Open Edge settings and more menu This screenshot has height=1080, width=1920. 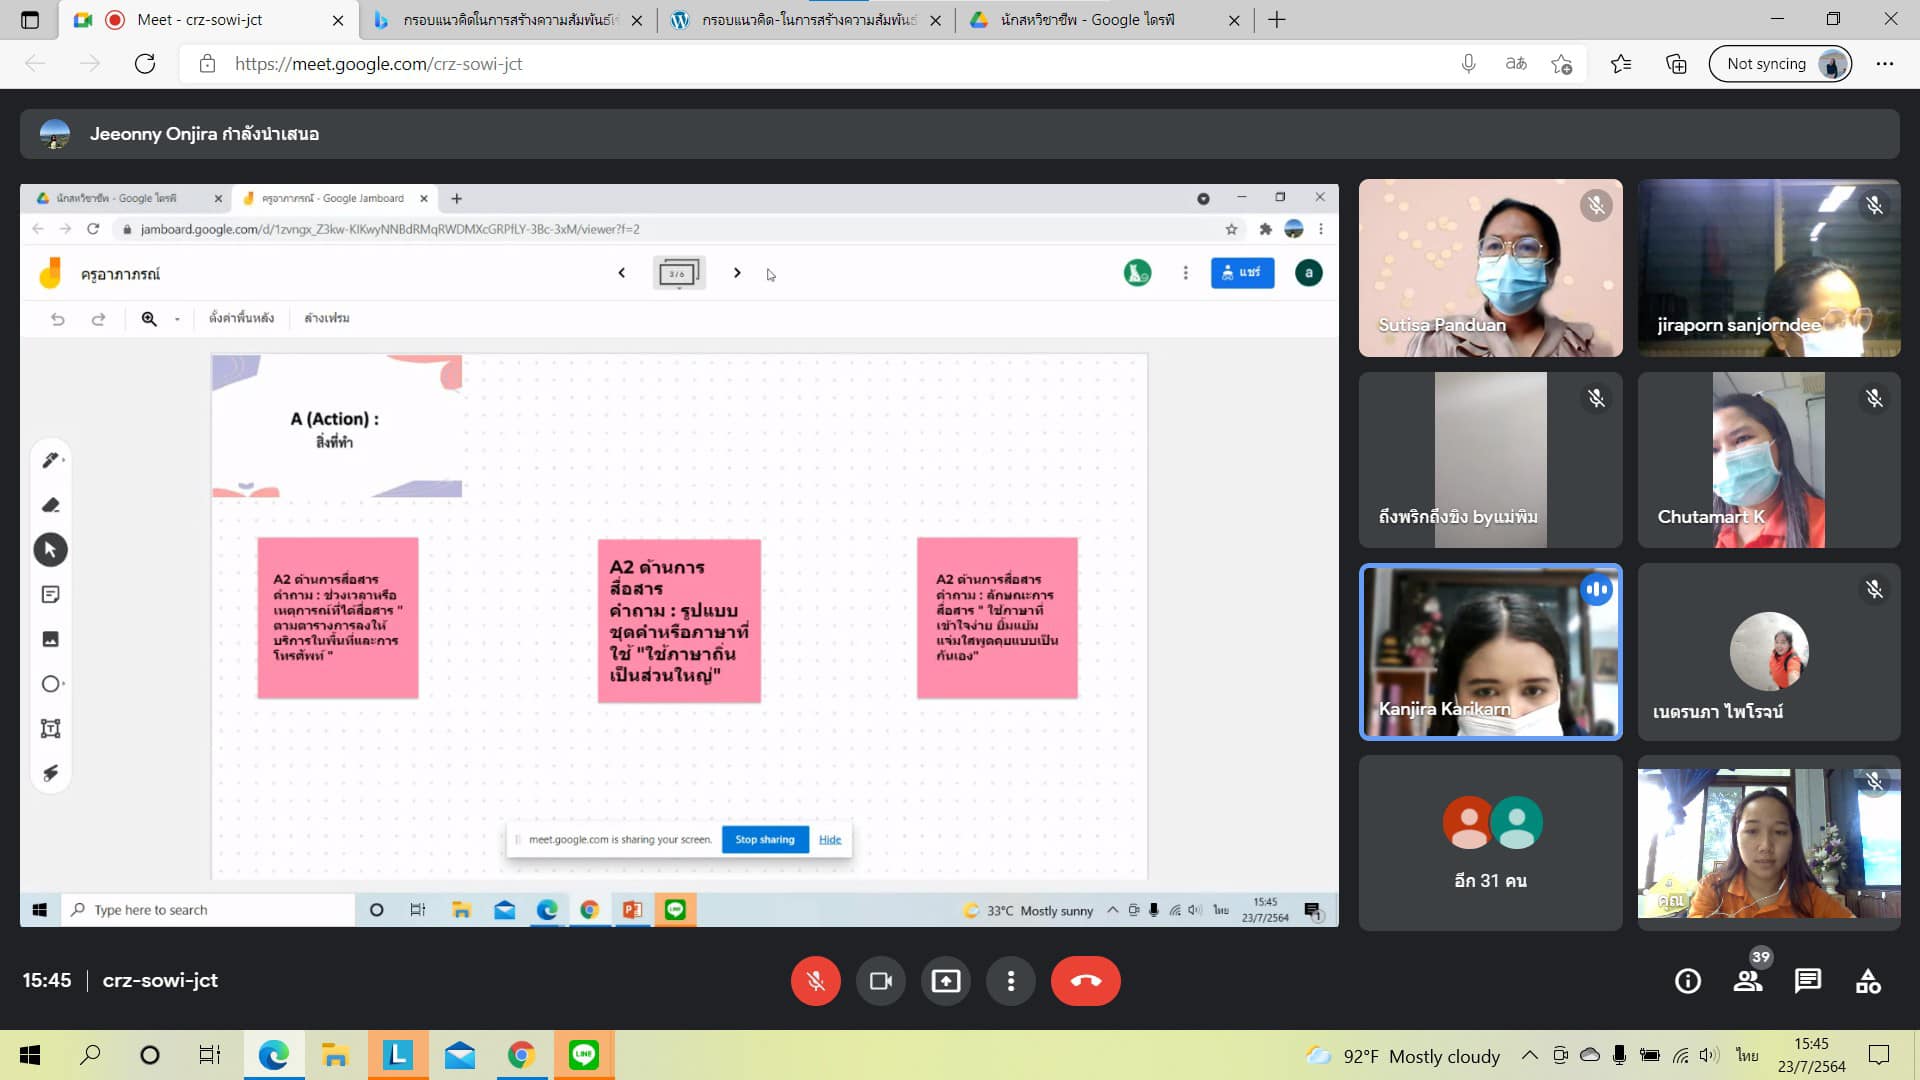click(x=1885, y=64)
